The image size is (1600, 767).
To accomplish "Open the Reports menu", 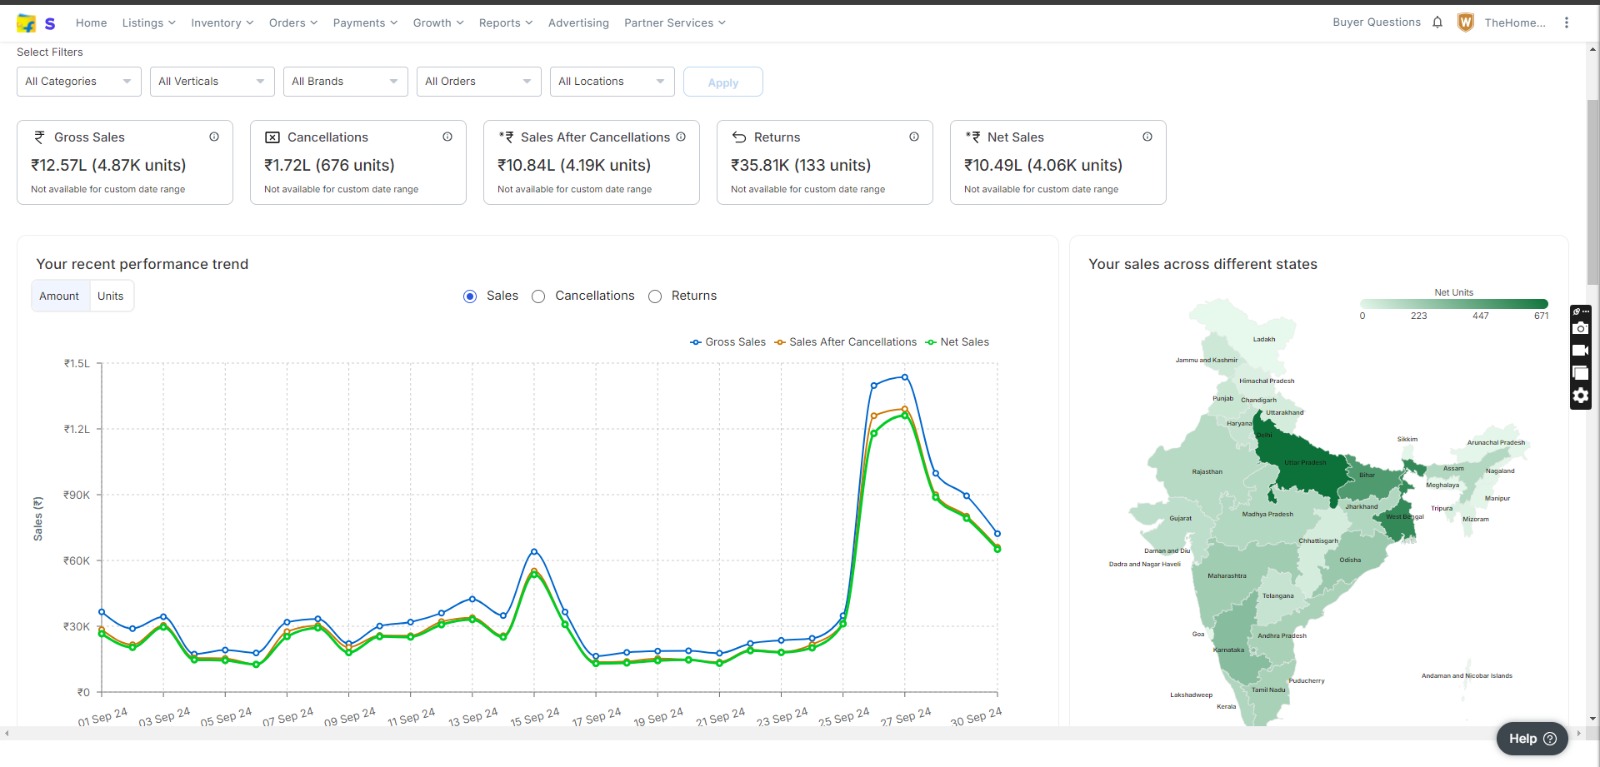I will [x=505, y=23].
